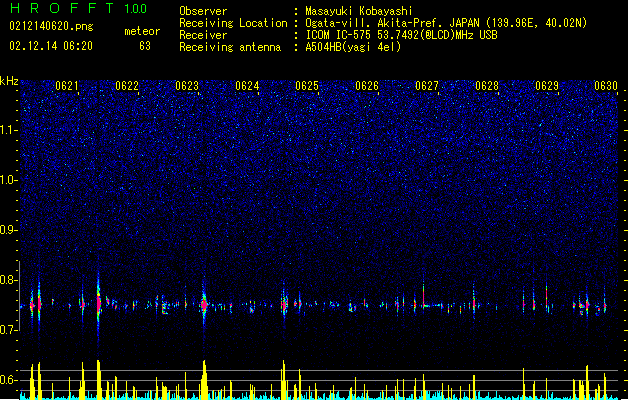Select the file name 0212140620.png
Screen dimensions: 629x400
coord(51,26)
